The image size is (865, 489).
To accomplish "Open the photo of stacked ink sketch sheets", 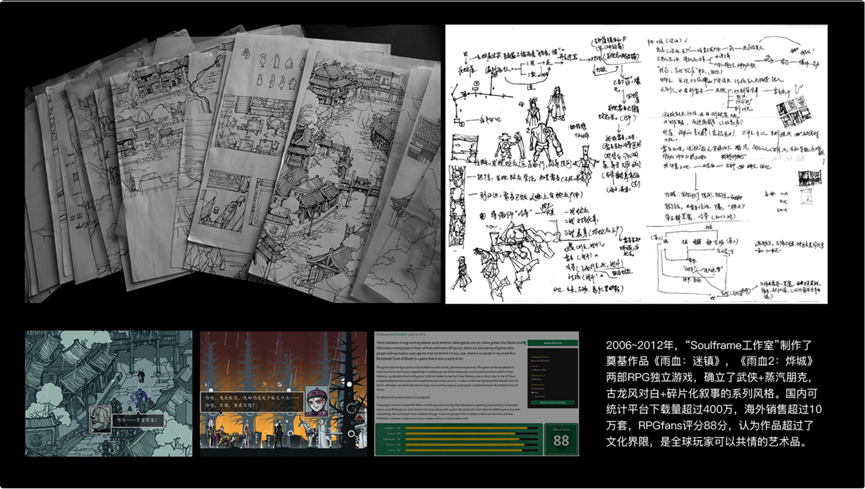I will (233, 163).
